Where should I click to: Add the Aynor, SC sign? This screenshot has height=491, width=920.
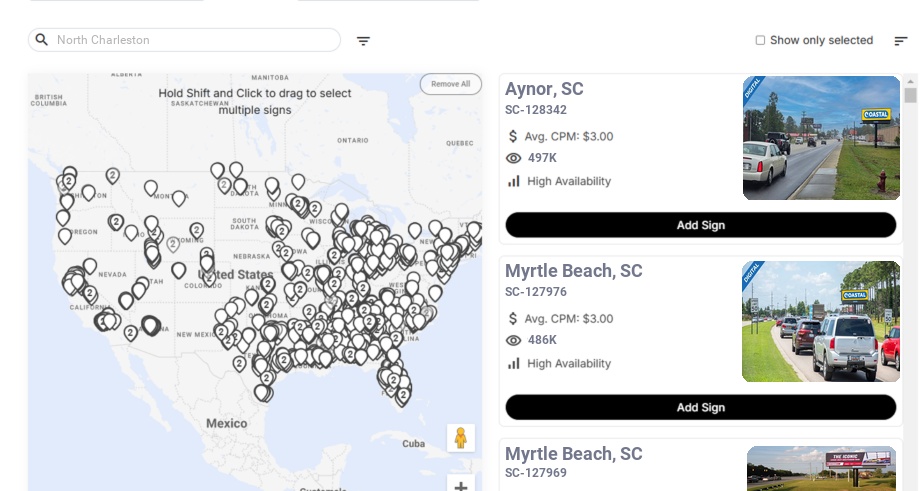pos(701,225)
